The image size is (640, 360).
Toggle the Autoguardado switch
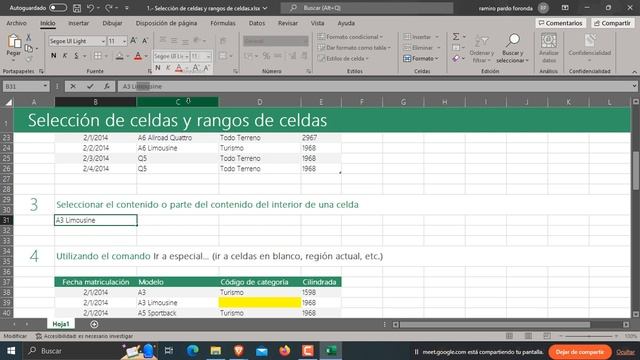pyautogui.click(x=58, y=8)
